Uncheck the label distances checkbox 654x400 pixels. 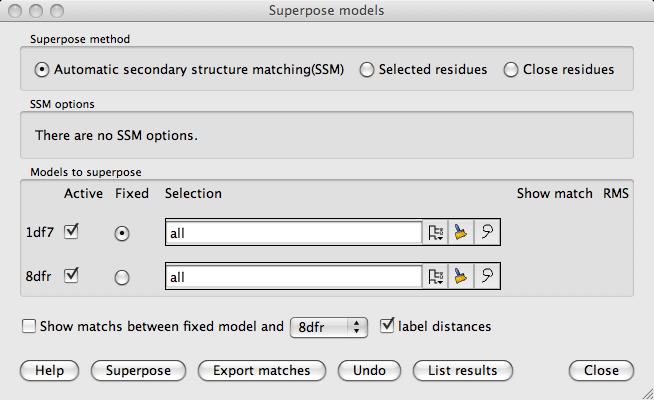click(388, 325)
